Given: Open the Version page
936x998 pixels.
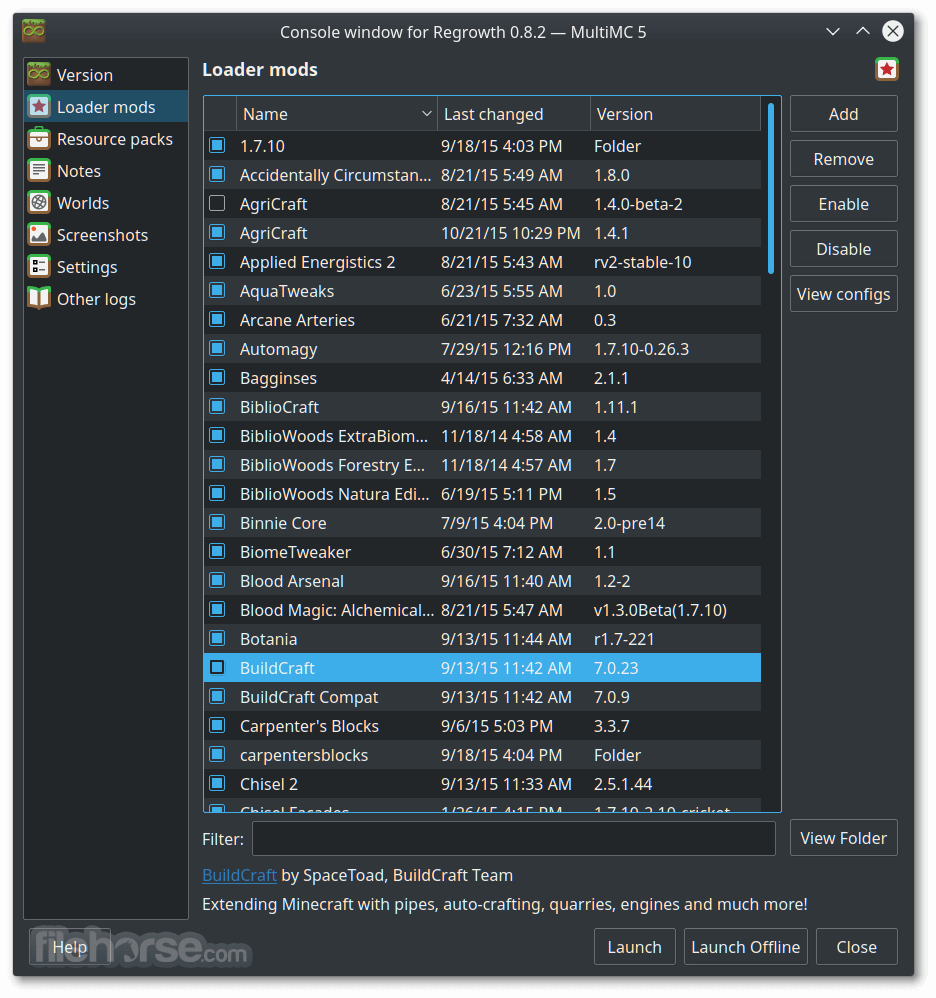Looking at the screenshot, I should [106, 74].
